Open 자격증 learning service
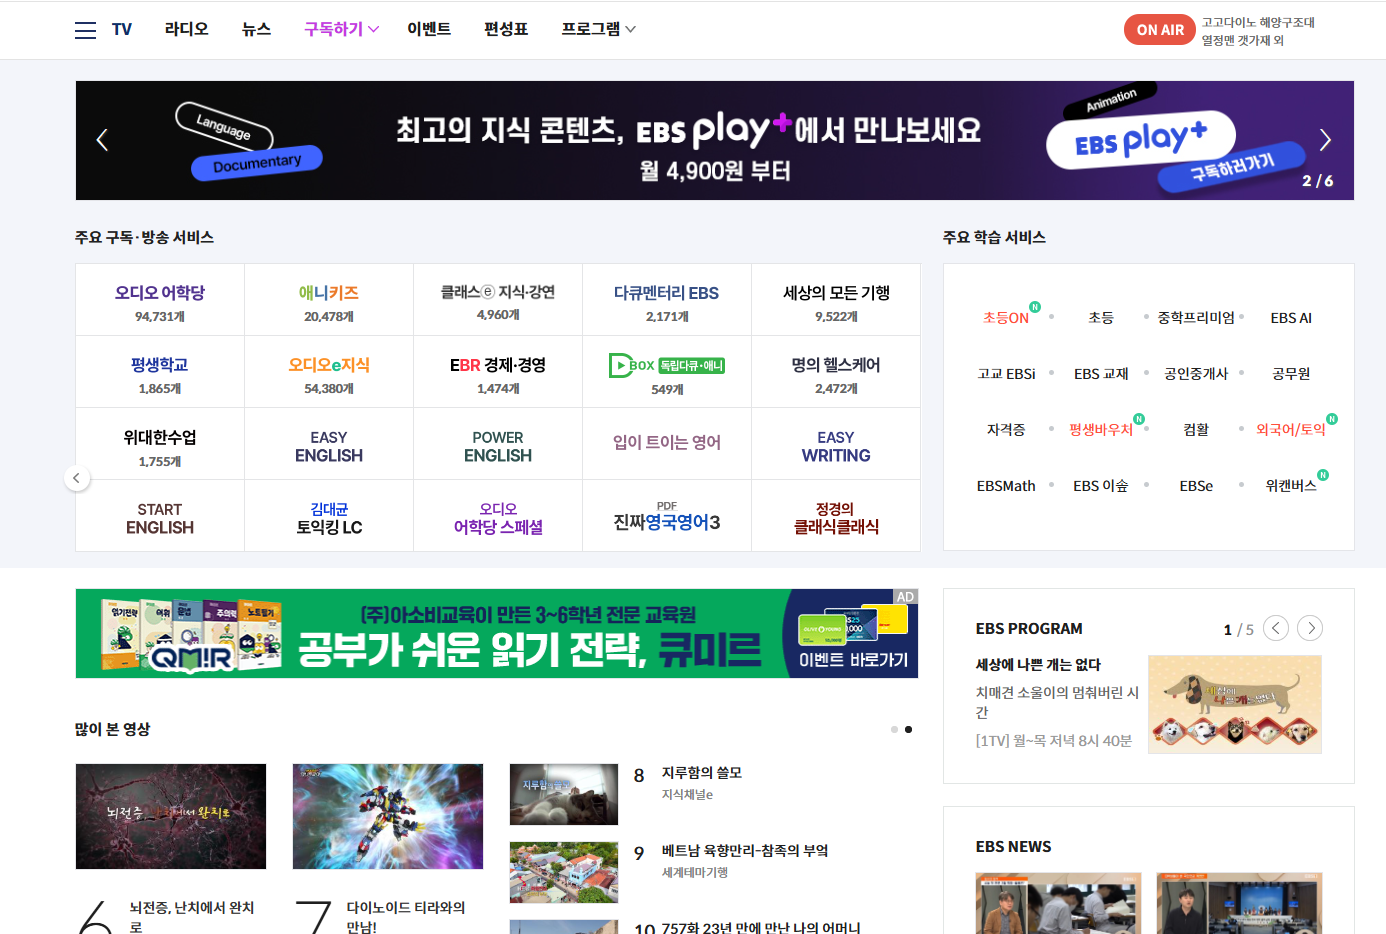This screenshot has width=1386, height=934. [x=1006, y=429]
